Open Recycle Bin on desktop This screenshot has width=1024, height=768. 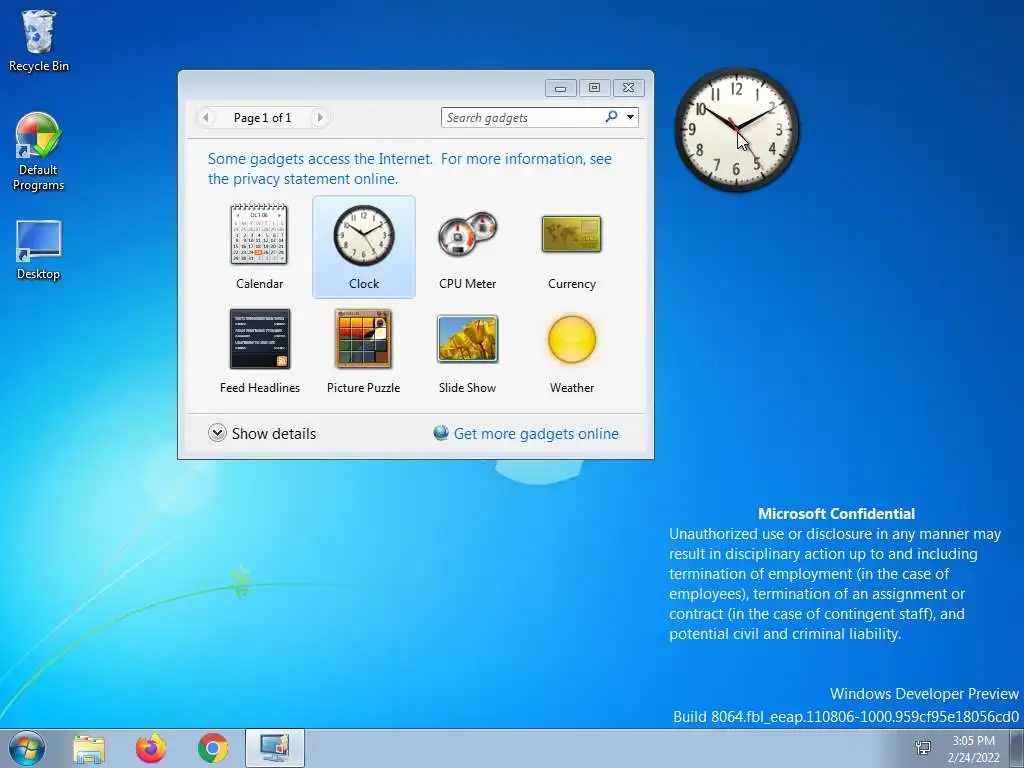(39, 40)
